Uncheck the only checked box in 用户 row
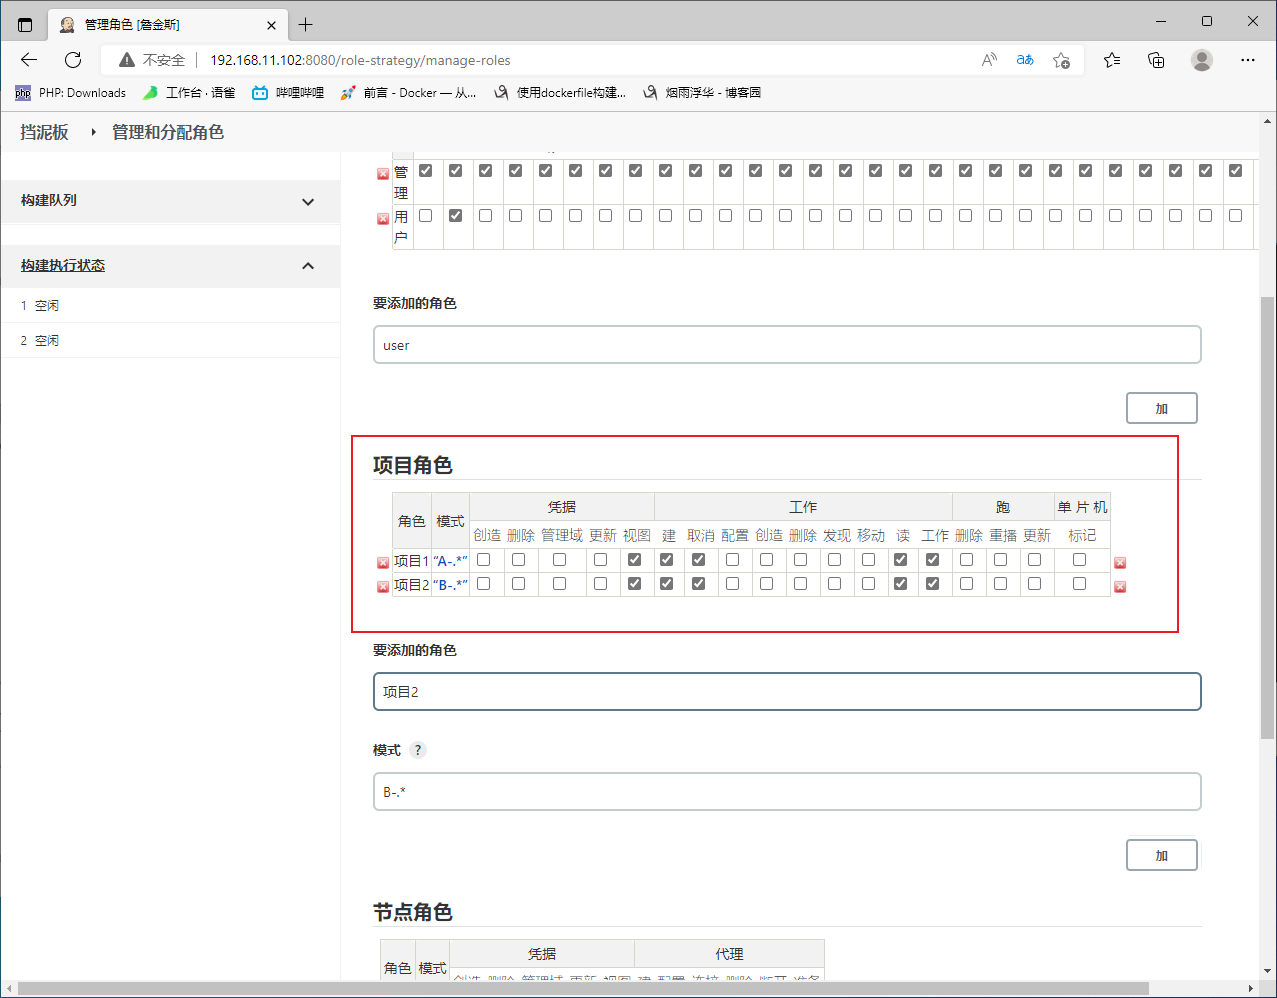Screen dimensions: 1277x998 pyautogui.click(x=456, y=215)
